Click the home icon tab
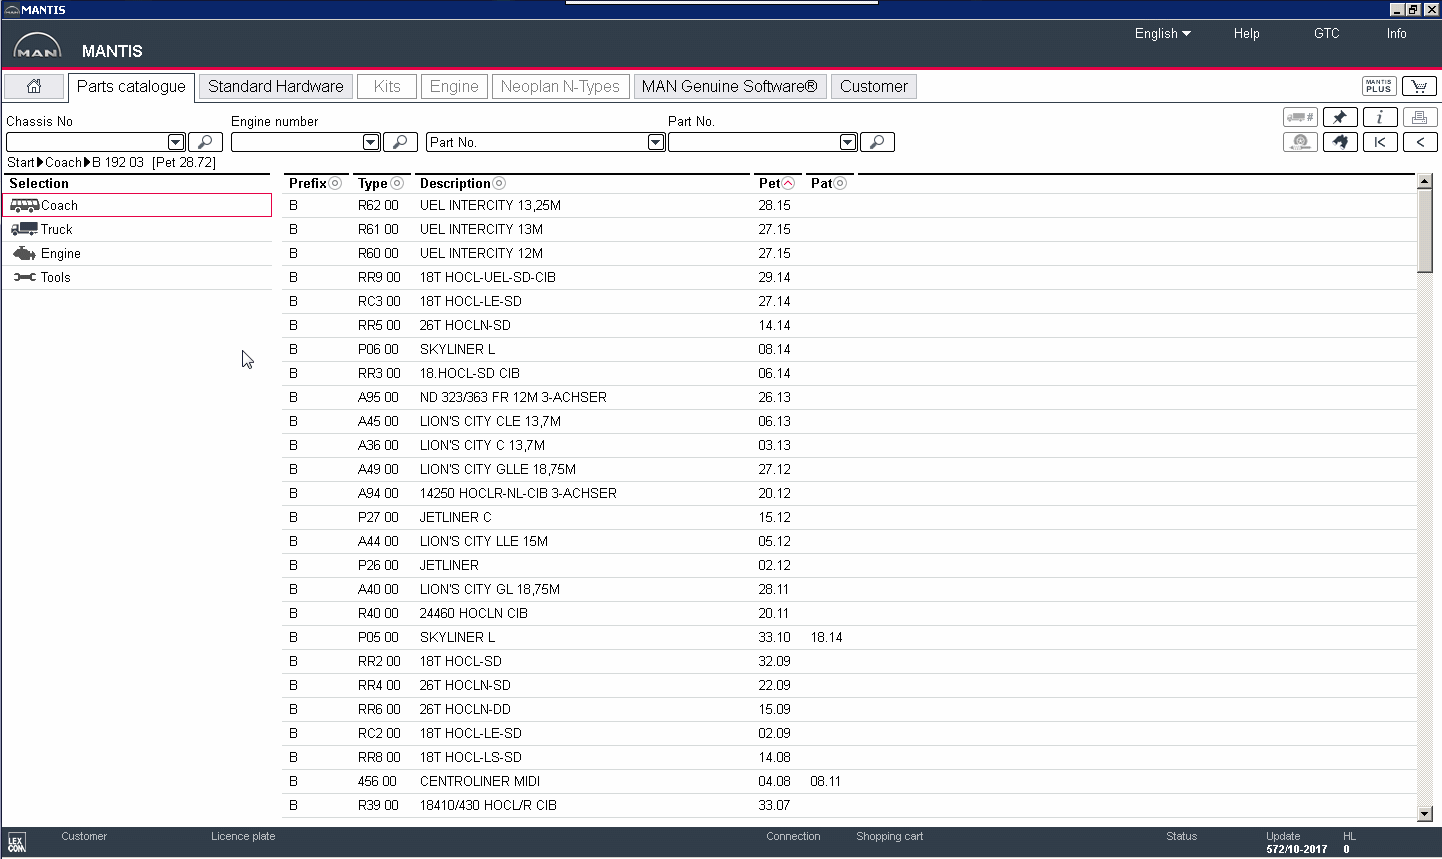The width and height of the screenshot is (1442, 859). (x=34, y=86)
